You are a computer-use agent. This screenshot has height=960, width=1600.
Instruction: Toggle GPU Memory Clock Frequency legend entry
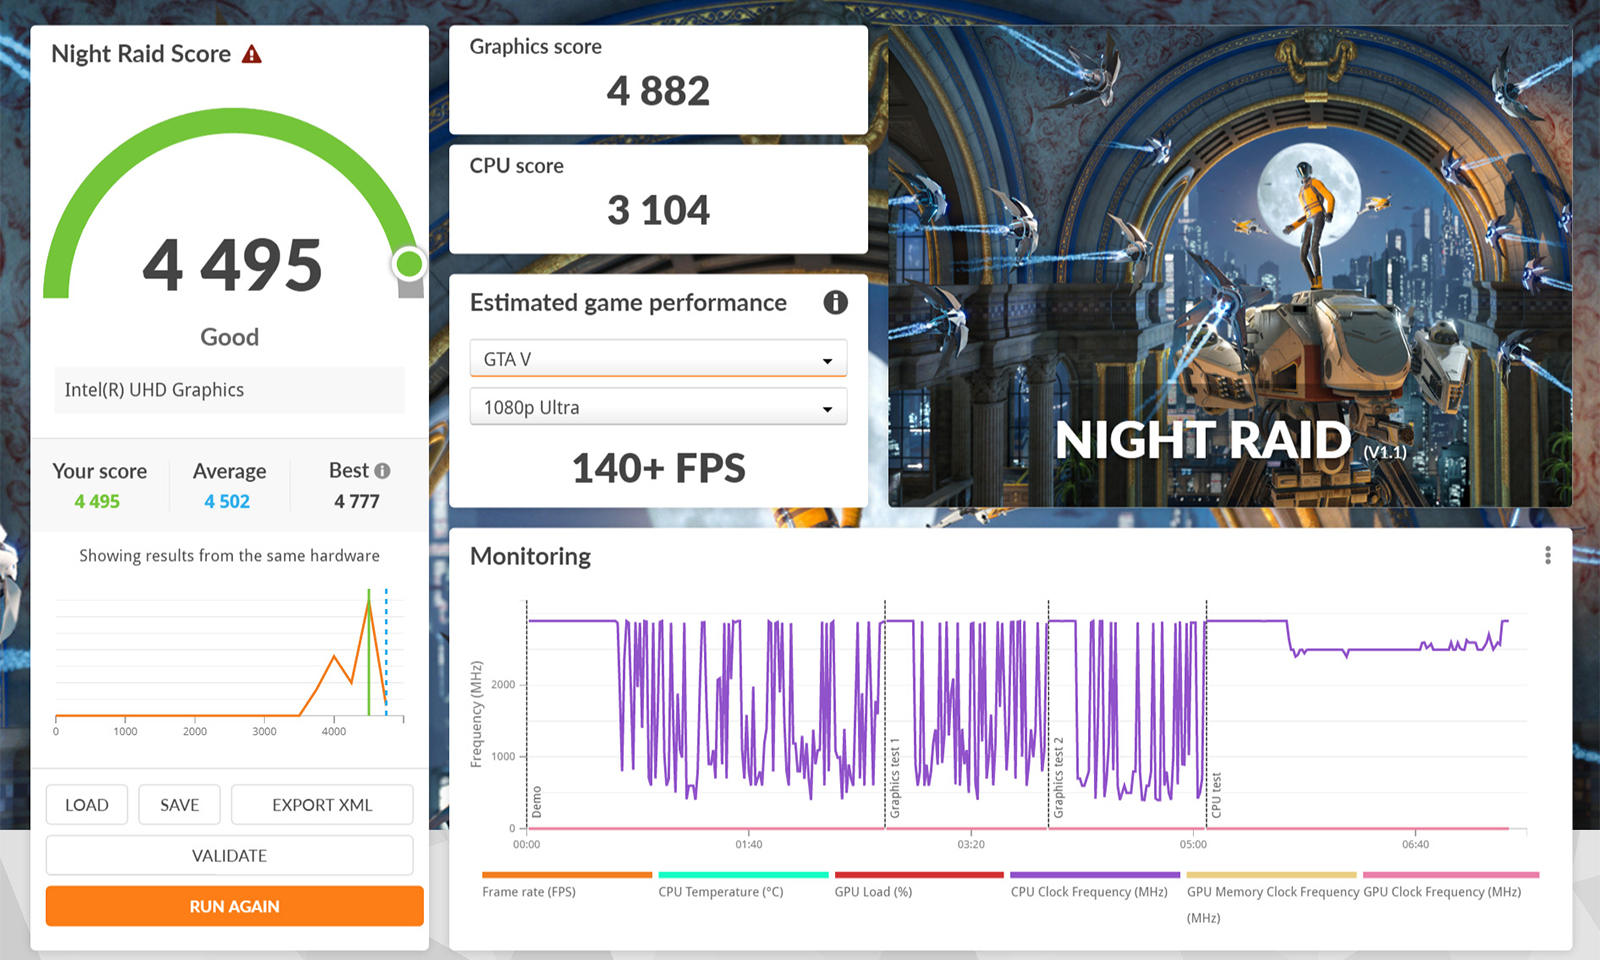tap(1272, 892)
